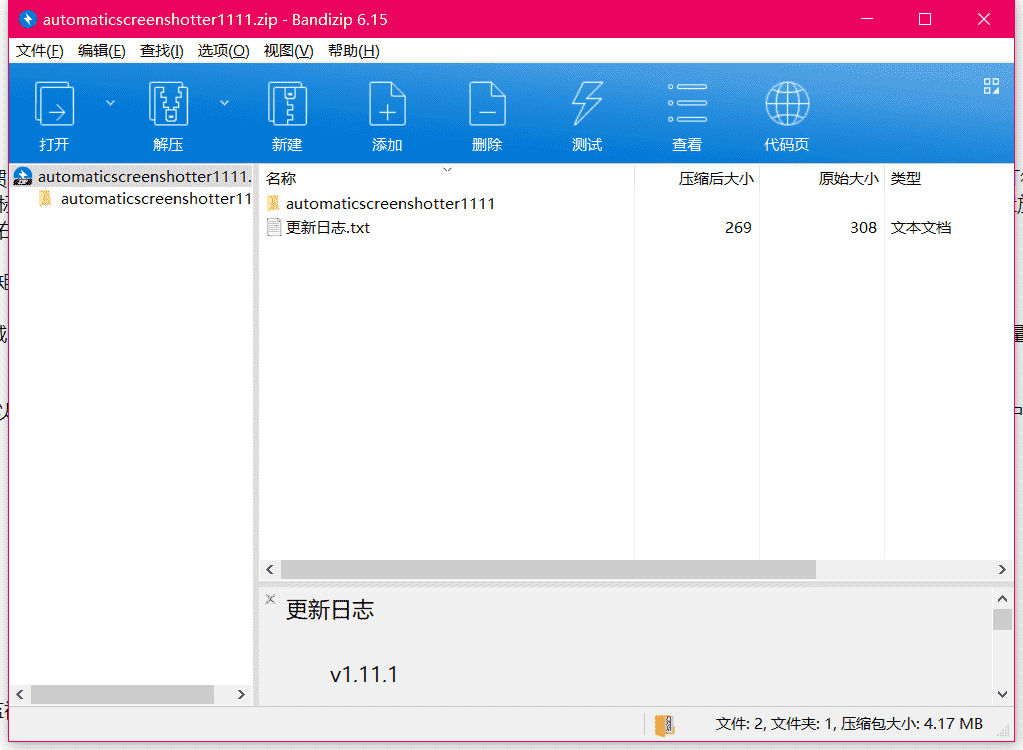1023x750 pixels.
Task: Click the v1.11.1 version text in preview
Action: (364, 674)
